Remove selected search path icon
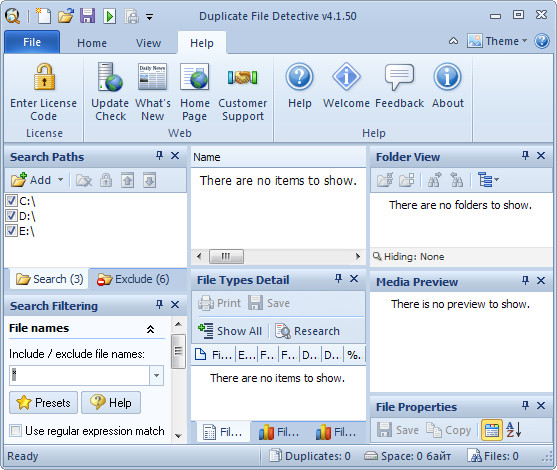557x470 pixels. pyautogui.click(x=84, y=180)
